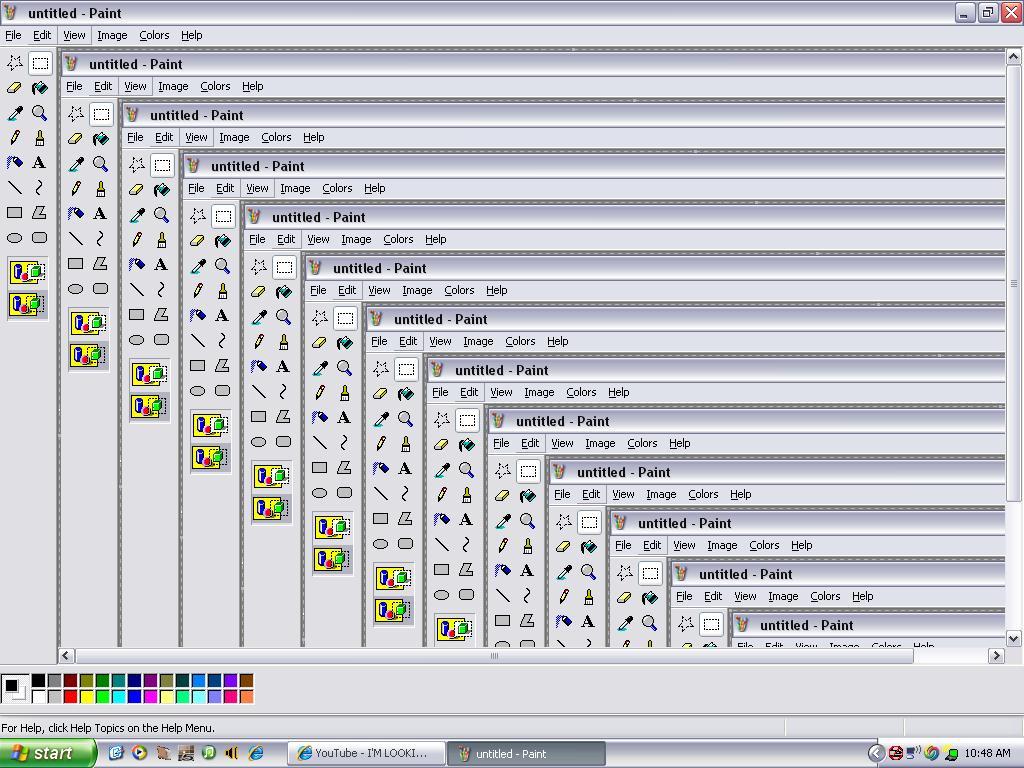The height and width of the screenshot is (768, 1024).
Task: Pick the red swatch in the color palette
Action: [x=71, y=696]
